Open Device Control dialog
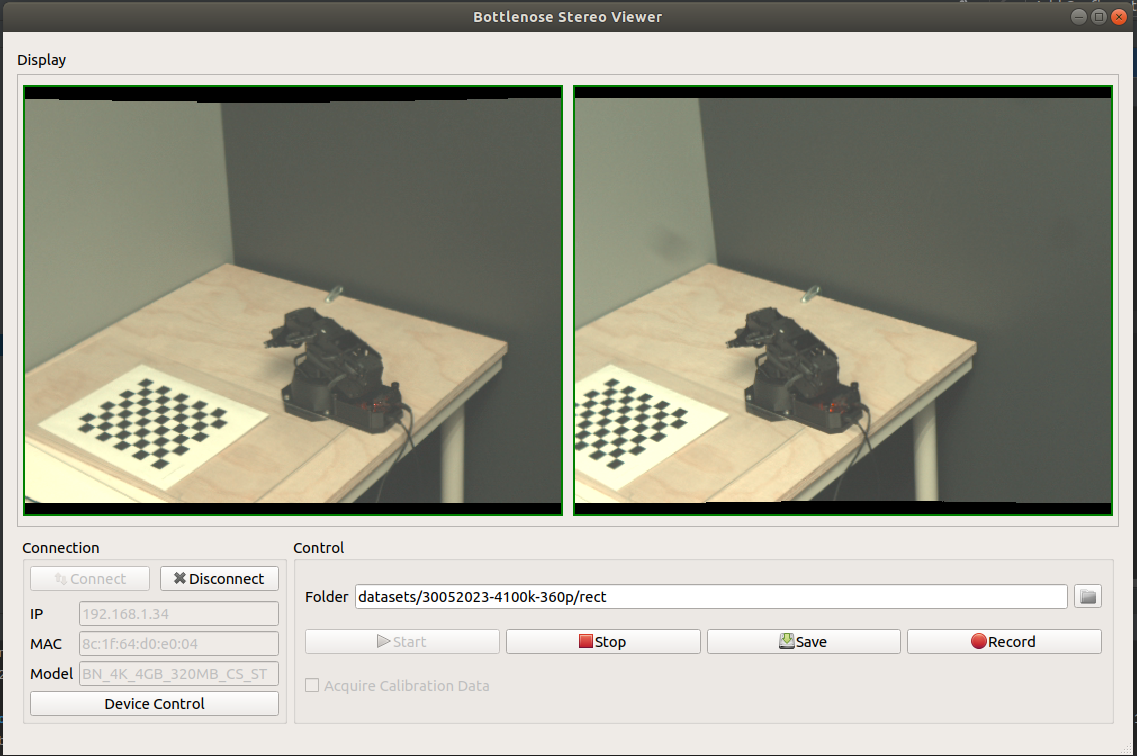Image resolution: width=1137 pixels, height=756 pixels. [x=154, y=704]
